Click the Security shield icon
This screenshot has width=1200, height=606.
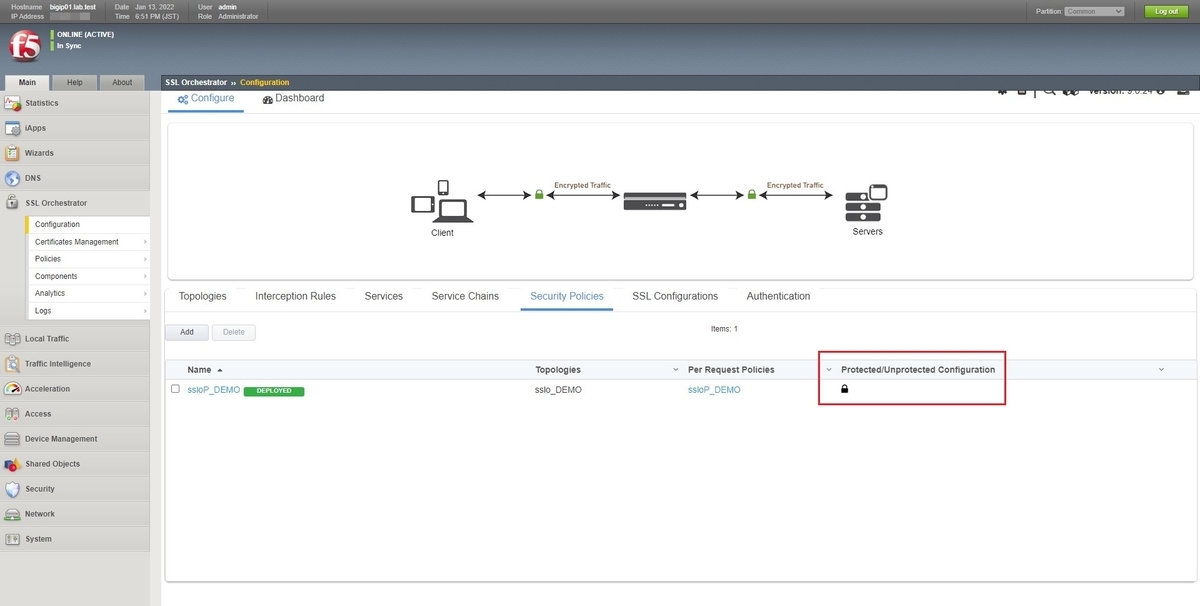[12, 489]
